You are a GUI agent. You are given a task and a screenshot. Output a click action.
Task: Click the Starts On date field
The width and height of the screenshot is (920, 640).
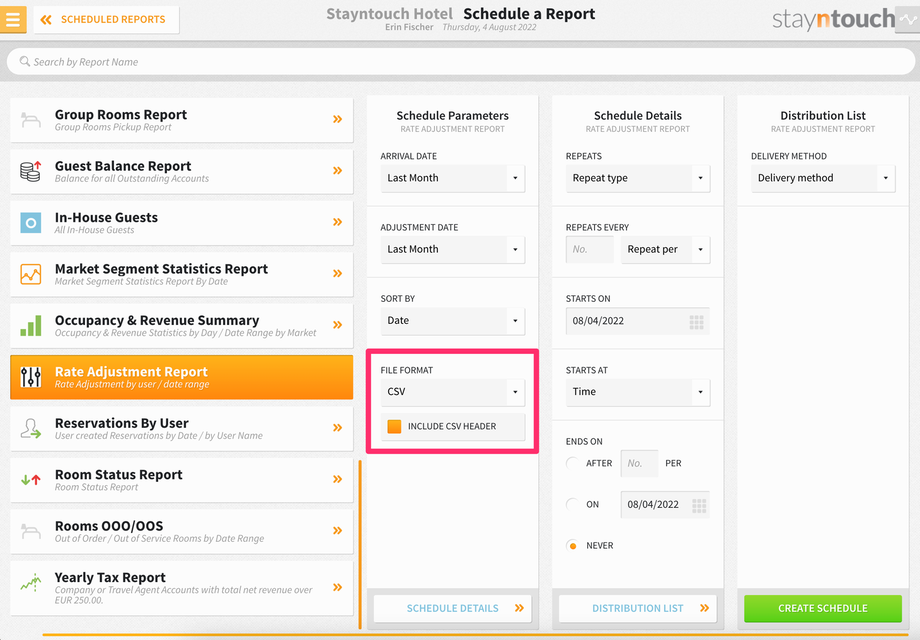tap(638, 321)
